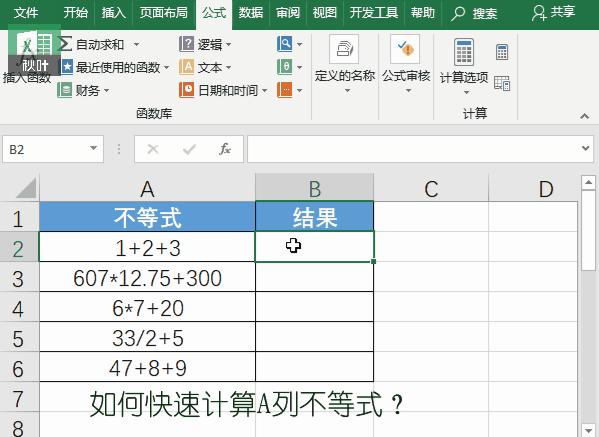Screen dimensions: 599x437
Task: Click the fx Insert Function icon in formula bar
Action: [225, 149]
